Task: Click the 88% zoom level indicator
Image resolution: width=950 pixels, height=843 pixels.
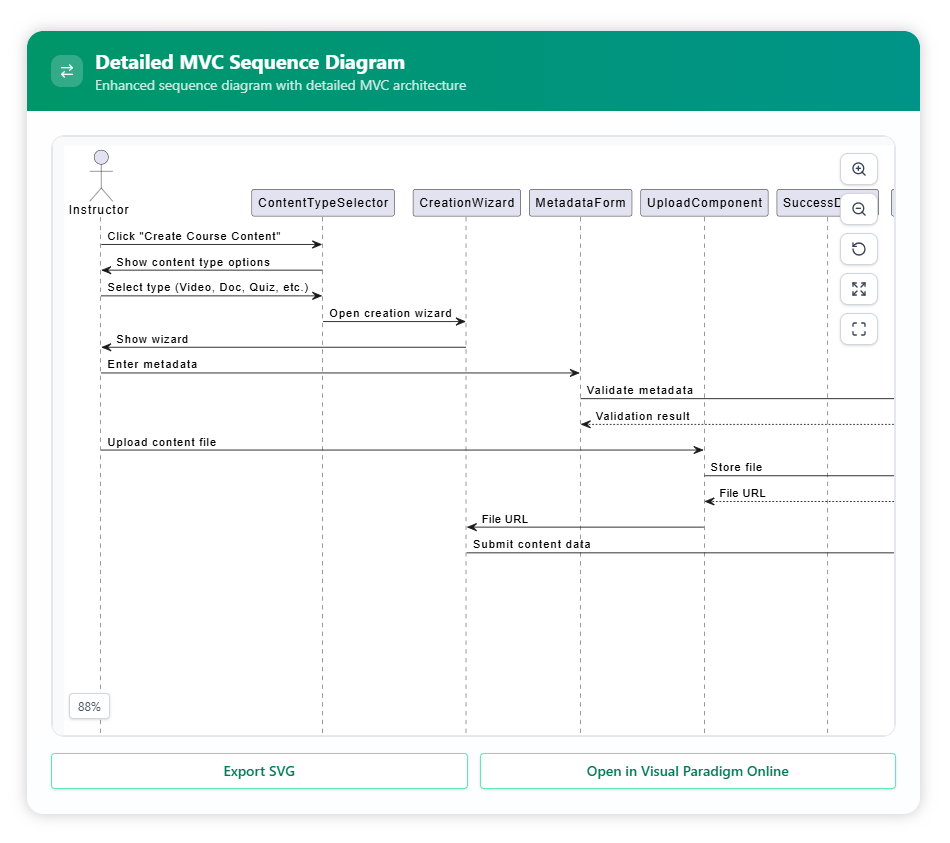Action: pyautogui.click(x=89, y=706)
